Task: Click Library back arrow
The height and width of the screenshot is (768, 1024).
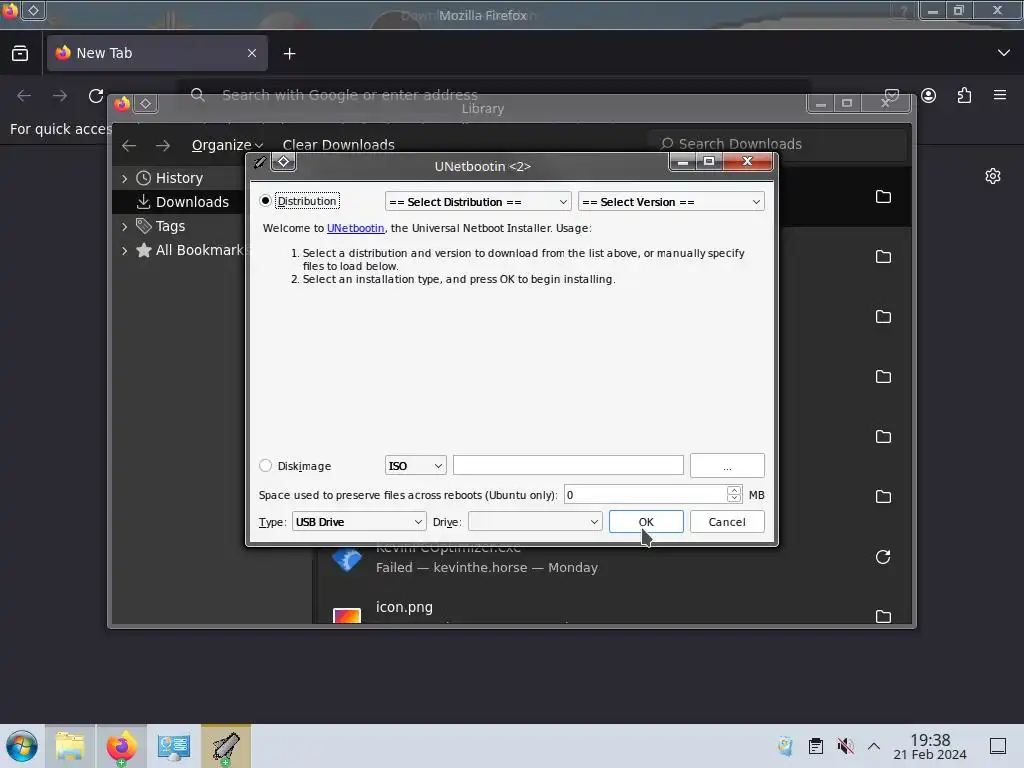Action: tap(129, 145)
